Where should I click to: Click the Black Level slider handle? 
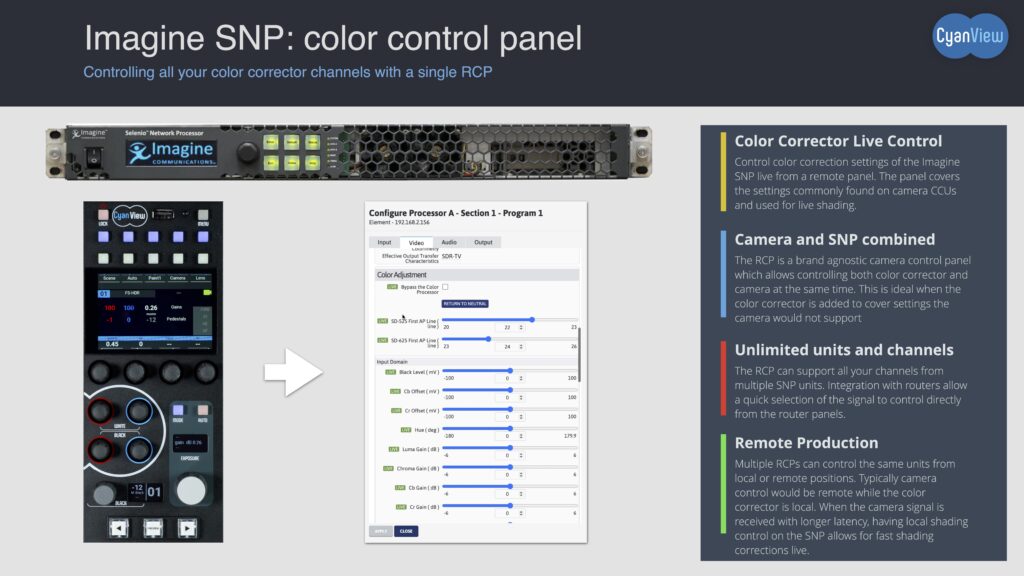pyautogui.click(x=510, y=371)
